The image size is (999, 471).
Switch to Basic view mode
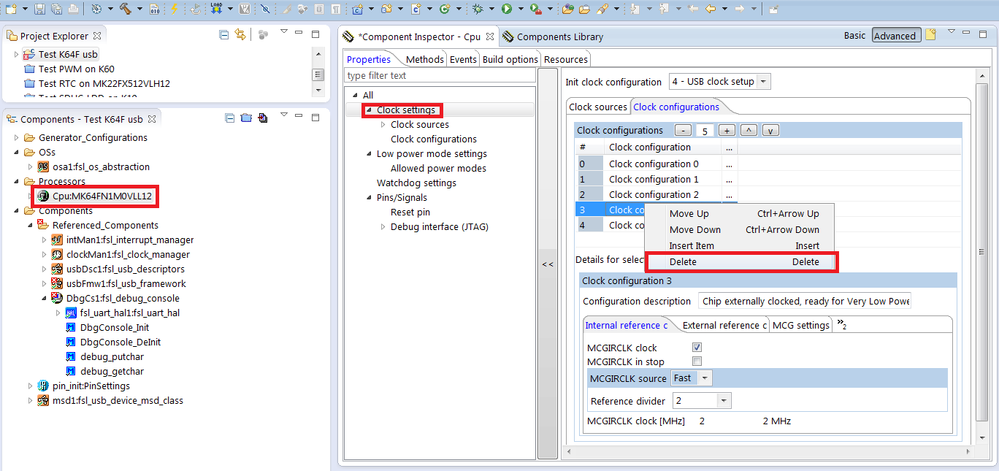click(854, 36)
